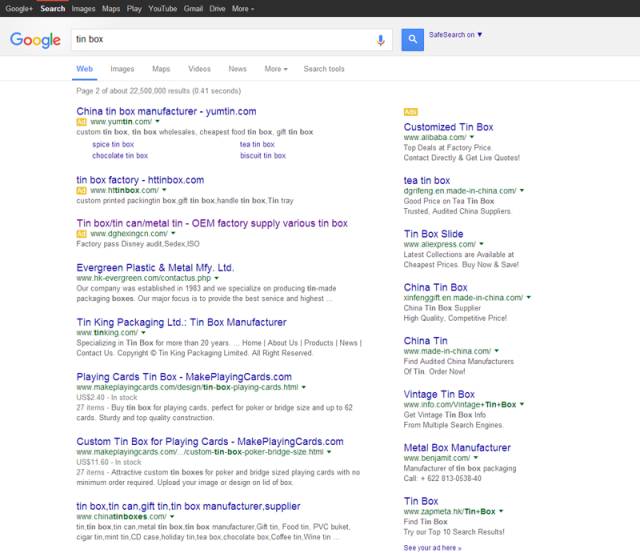Click the Google logo

coord(35,40)
